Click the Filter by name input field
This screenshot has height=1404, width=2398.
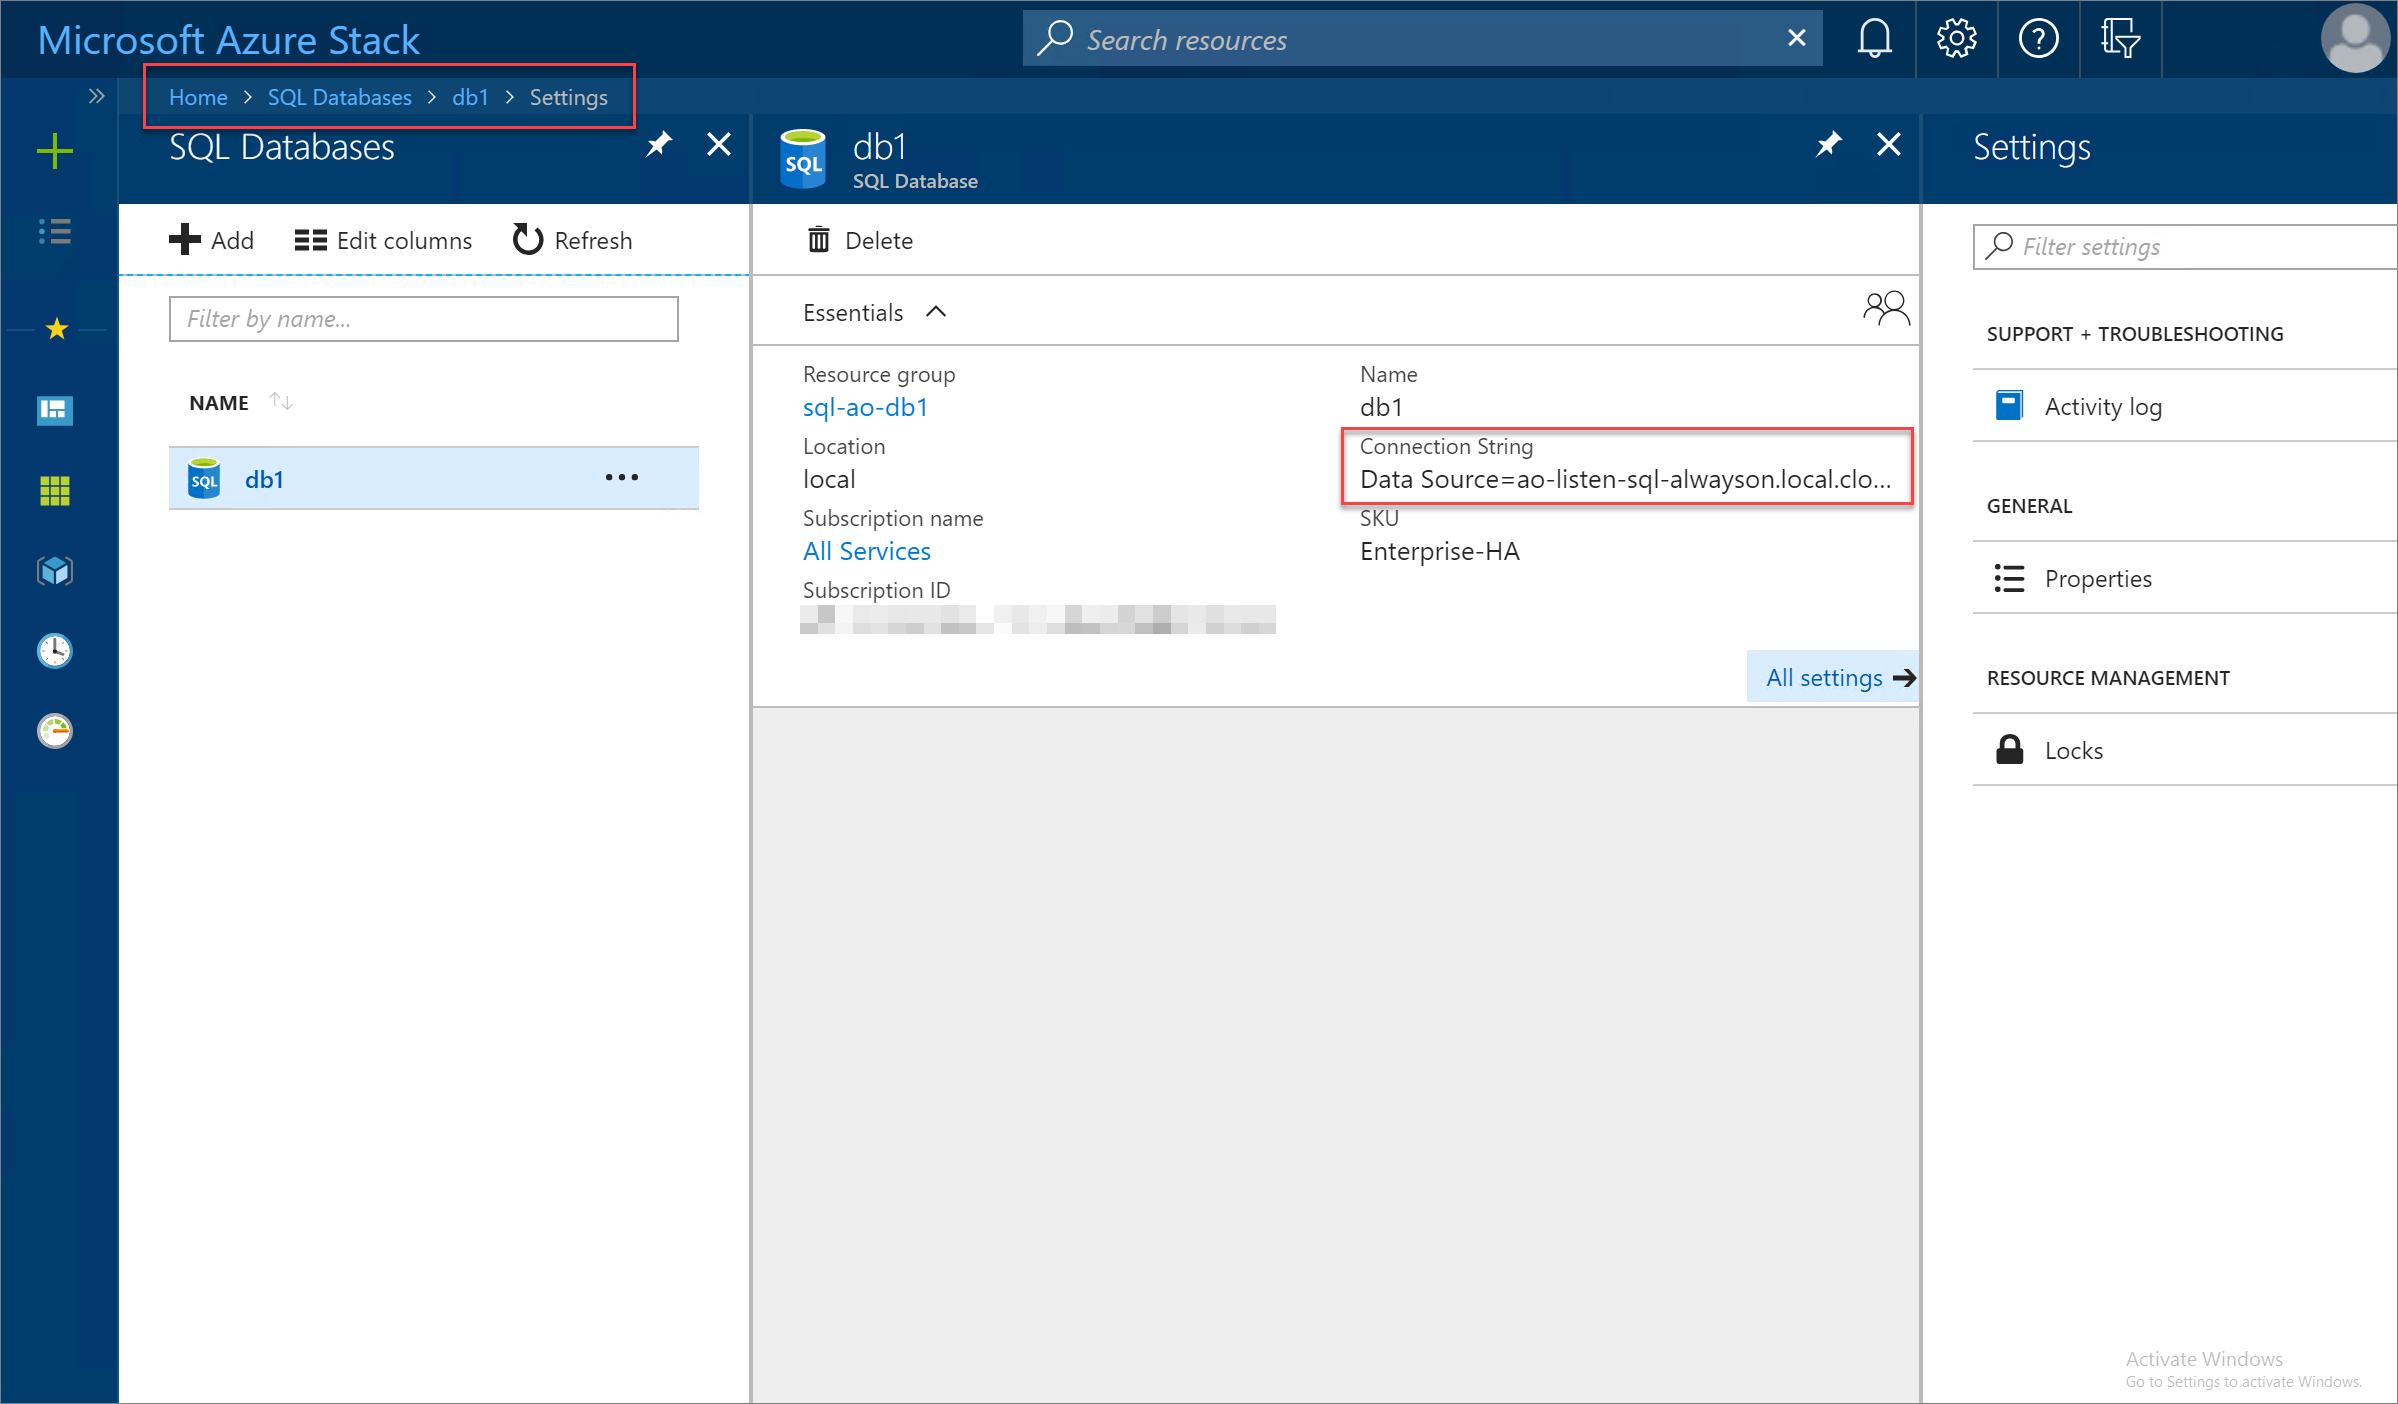[x=423, y=318]
